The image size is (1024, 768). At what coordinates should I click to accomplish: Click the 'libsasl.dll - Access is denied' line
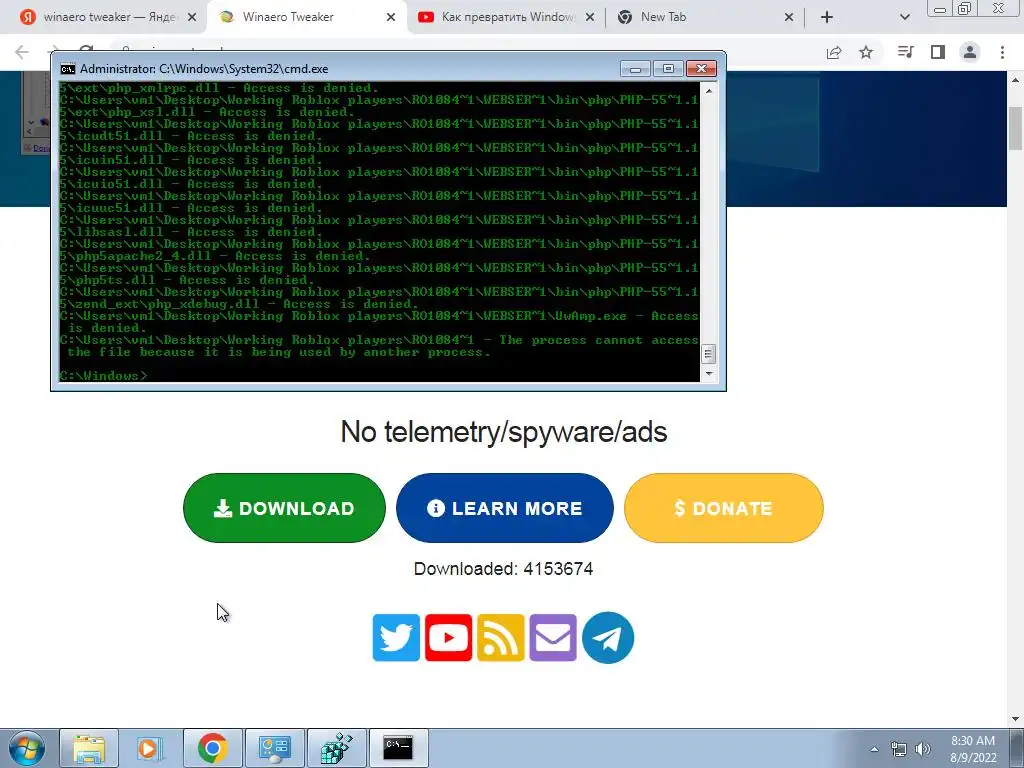[191, 232]
